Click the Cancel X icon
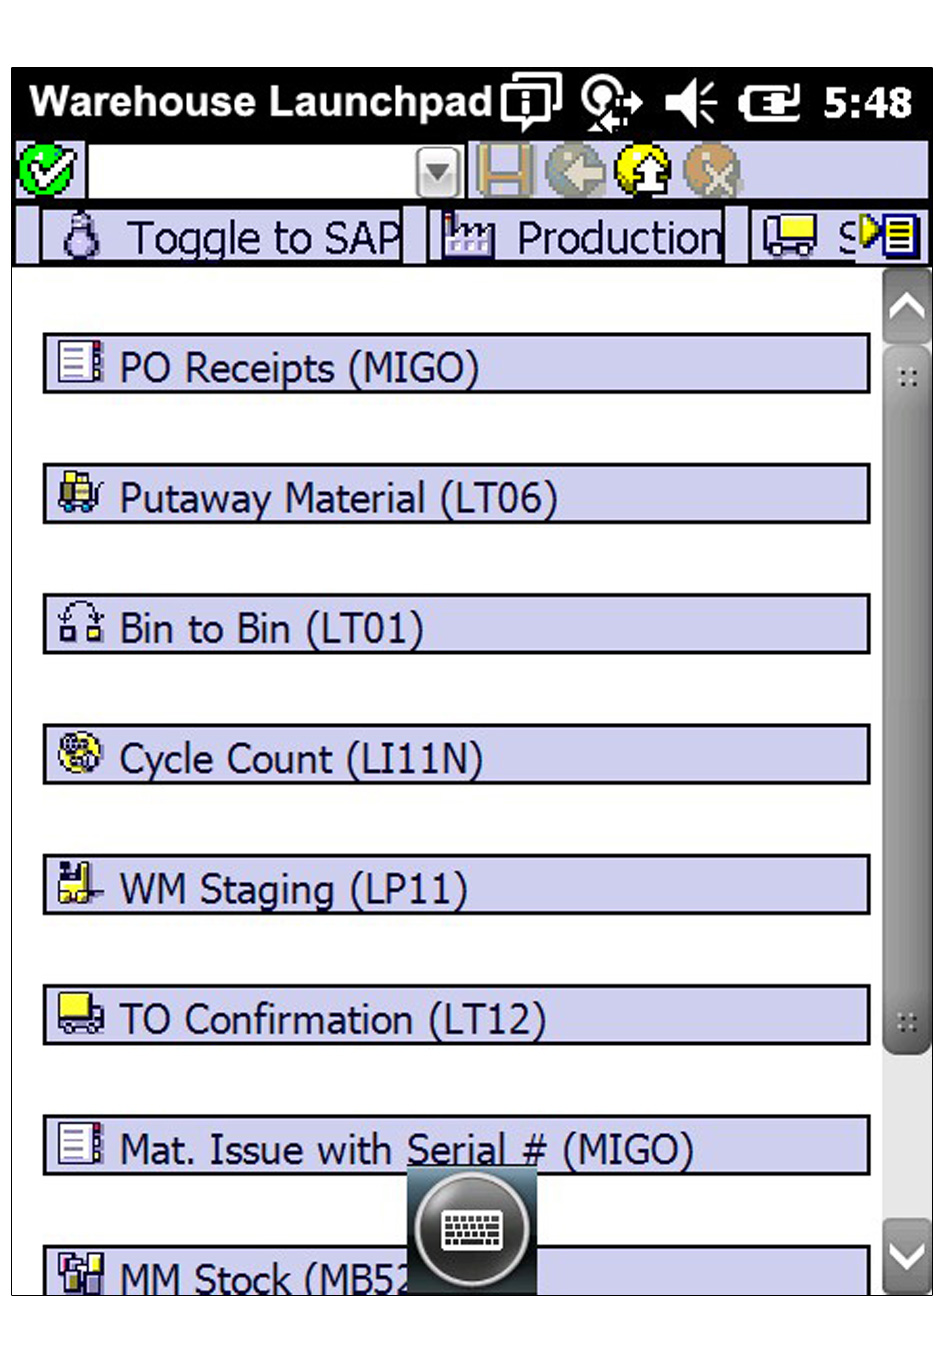 coord(712,170)
